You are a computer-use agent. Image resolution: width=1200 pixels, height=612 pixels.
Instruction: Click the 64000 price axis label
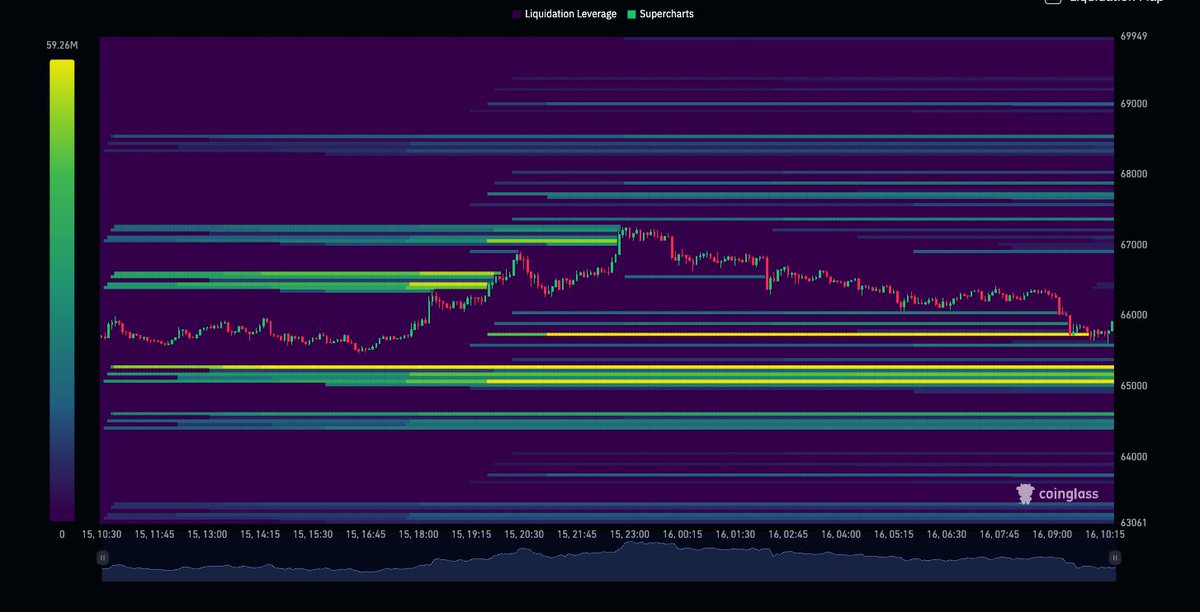coord(1135,457)
